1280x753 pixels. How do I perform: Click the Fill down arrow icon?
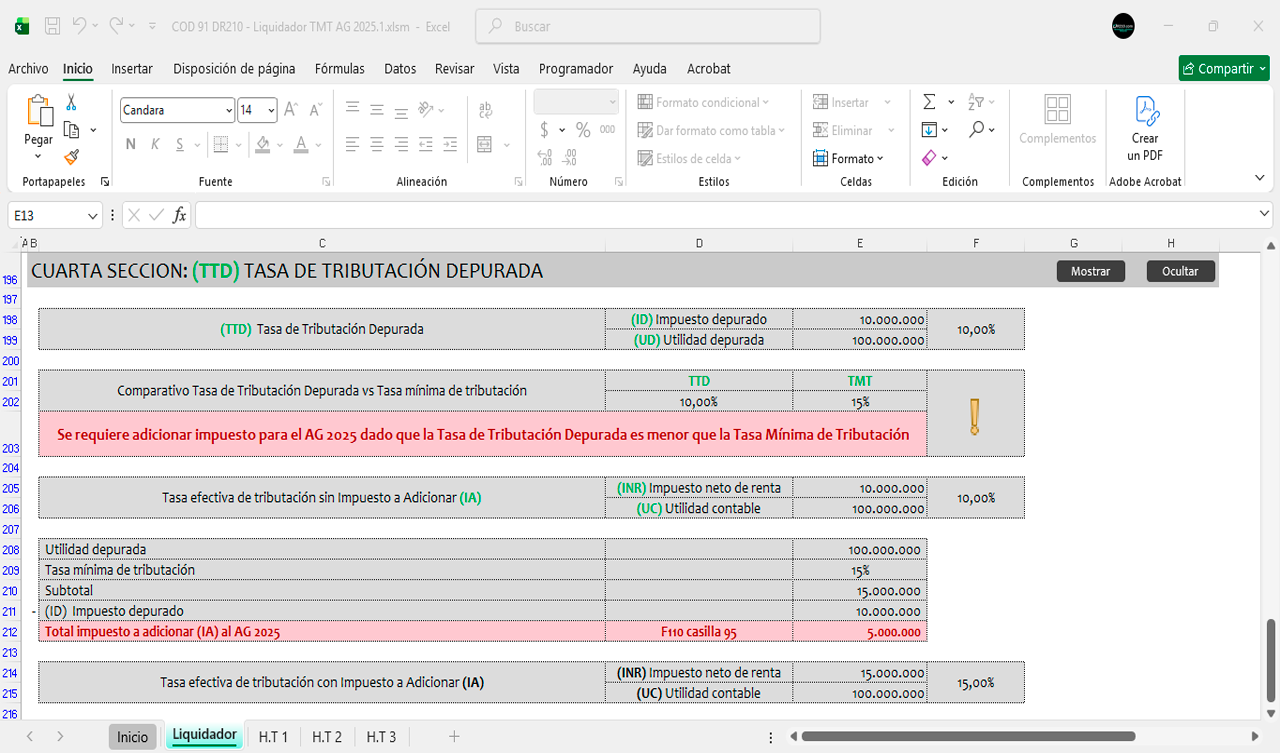click(929, 130)
